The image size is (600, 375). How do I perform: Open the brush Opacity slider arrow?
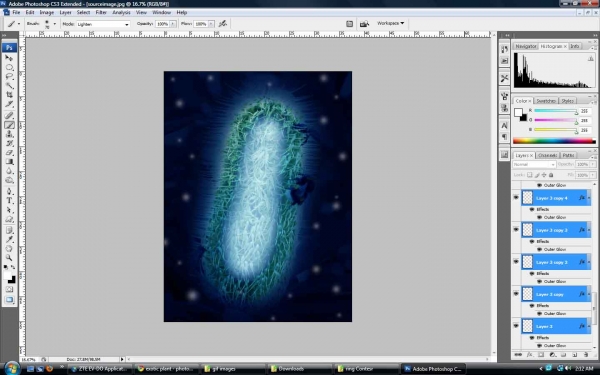(173, 24)
